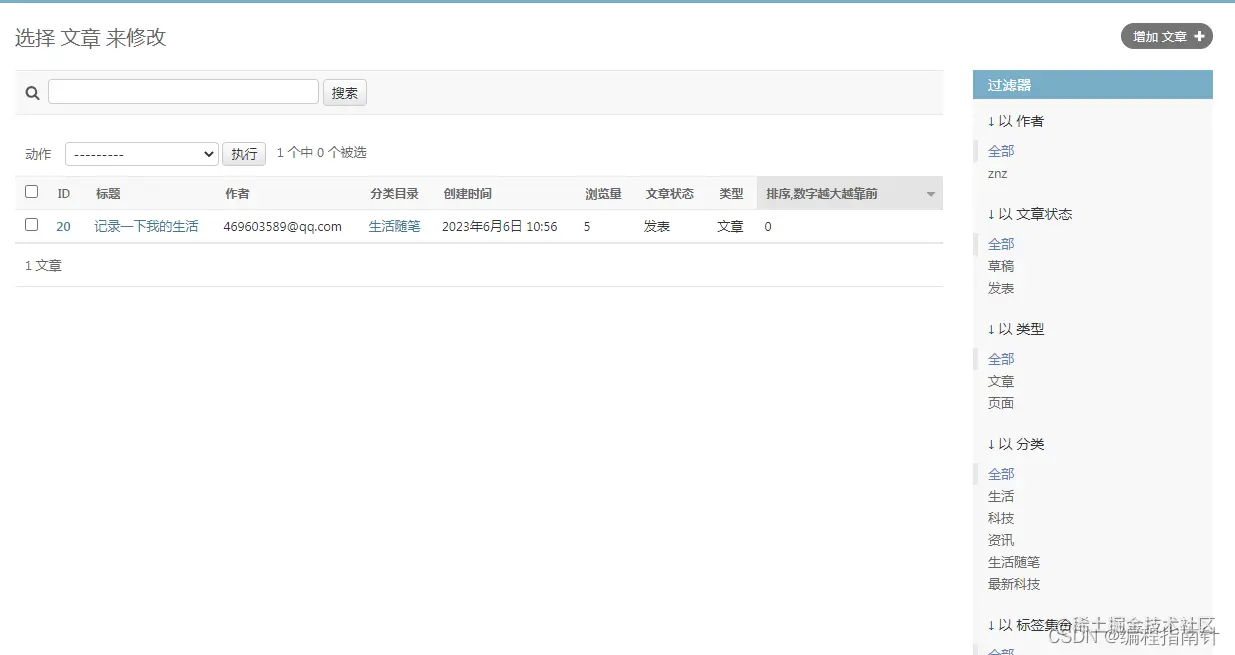Filter by type 文章 in sidebar
The image size is (1235, 655).
coord(1001,381)
